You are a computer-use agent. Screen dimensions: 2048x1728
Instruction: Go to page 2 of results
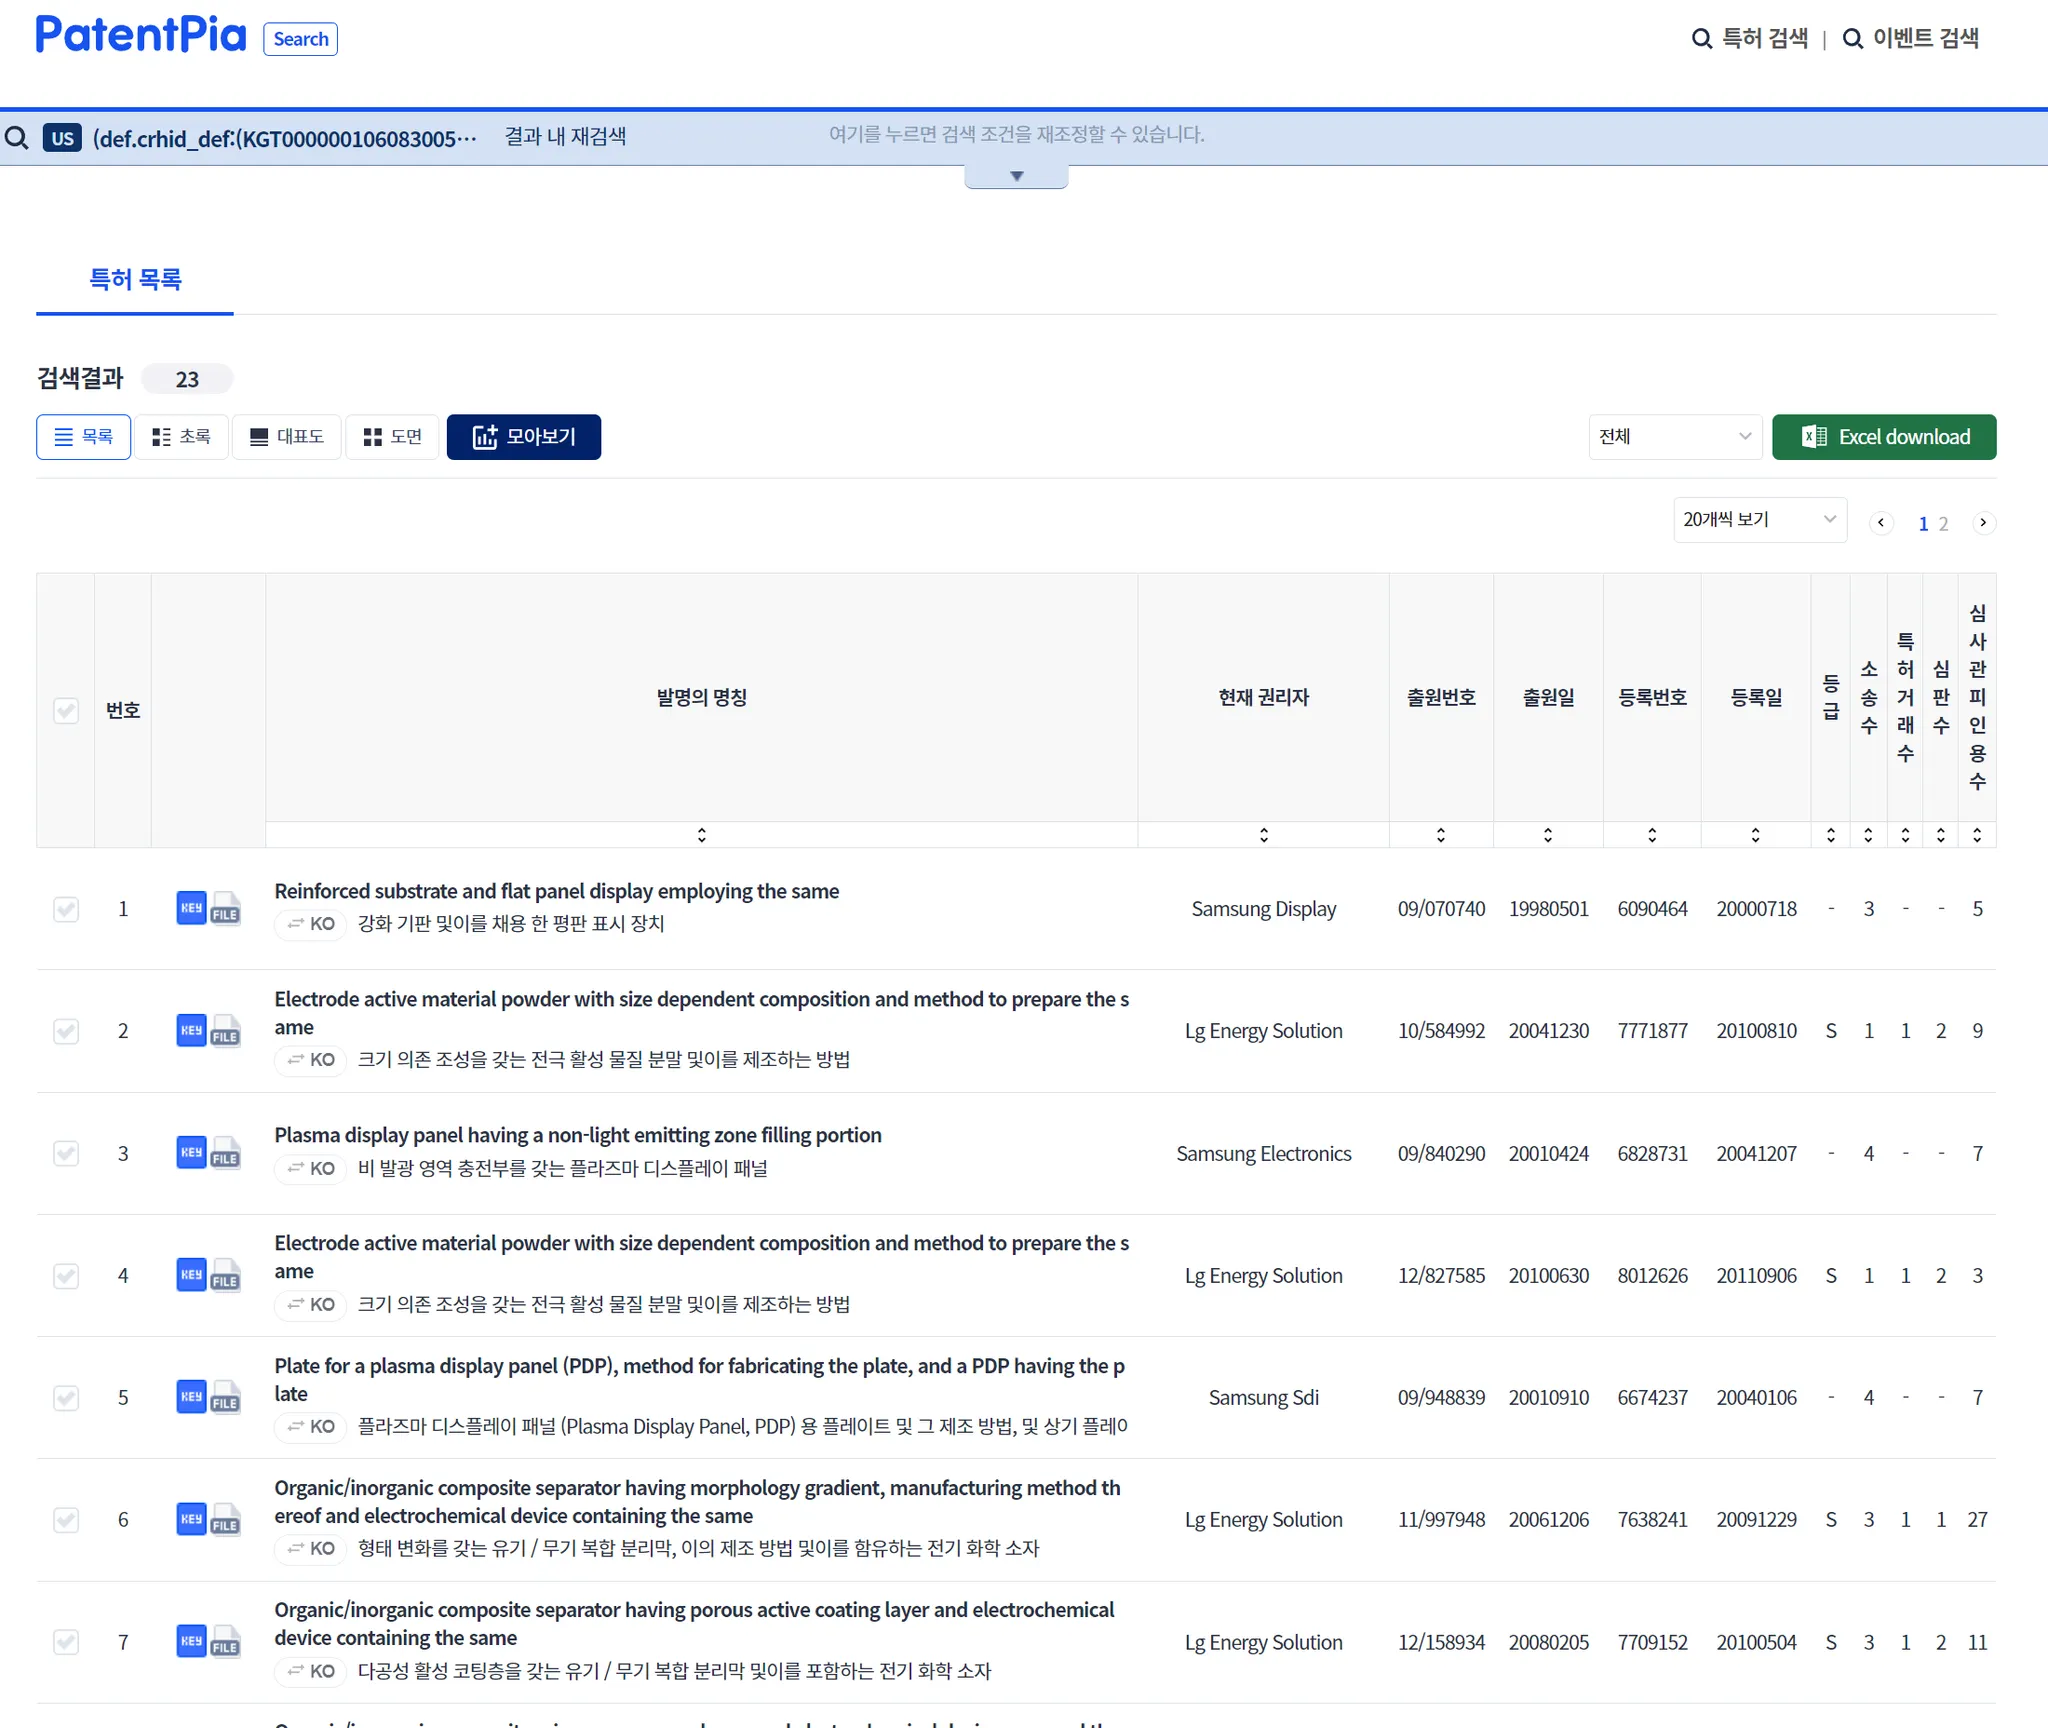pos(1943,524)
